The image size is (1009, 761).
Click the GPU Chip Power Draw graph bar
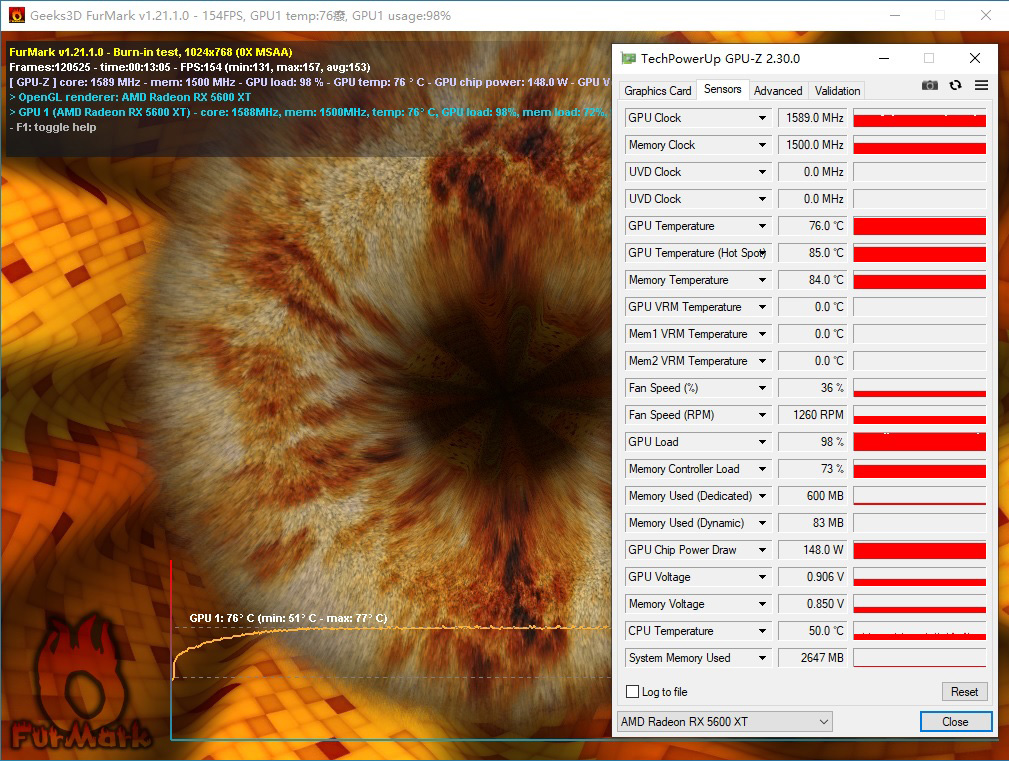pos(919,550)
